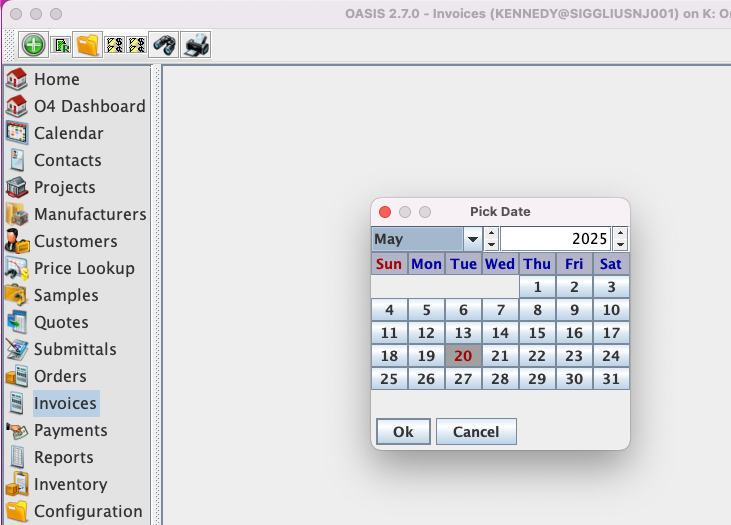The height and width of the screenshot is (525, 731).
Task: Click the printer icon in toolbar
Action: click(196, 45)
